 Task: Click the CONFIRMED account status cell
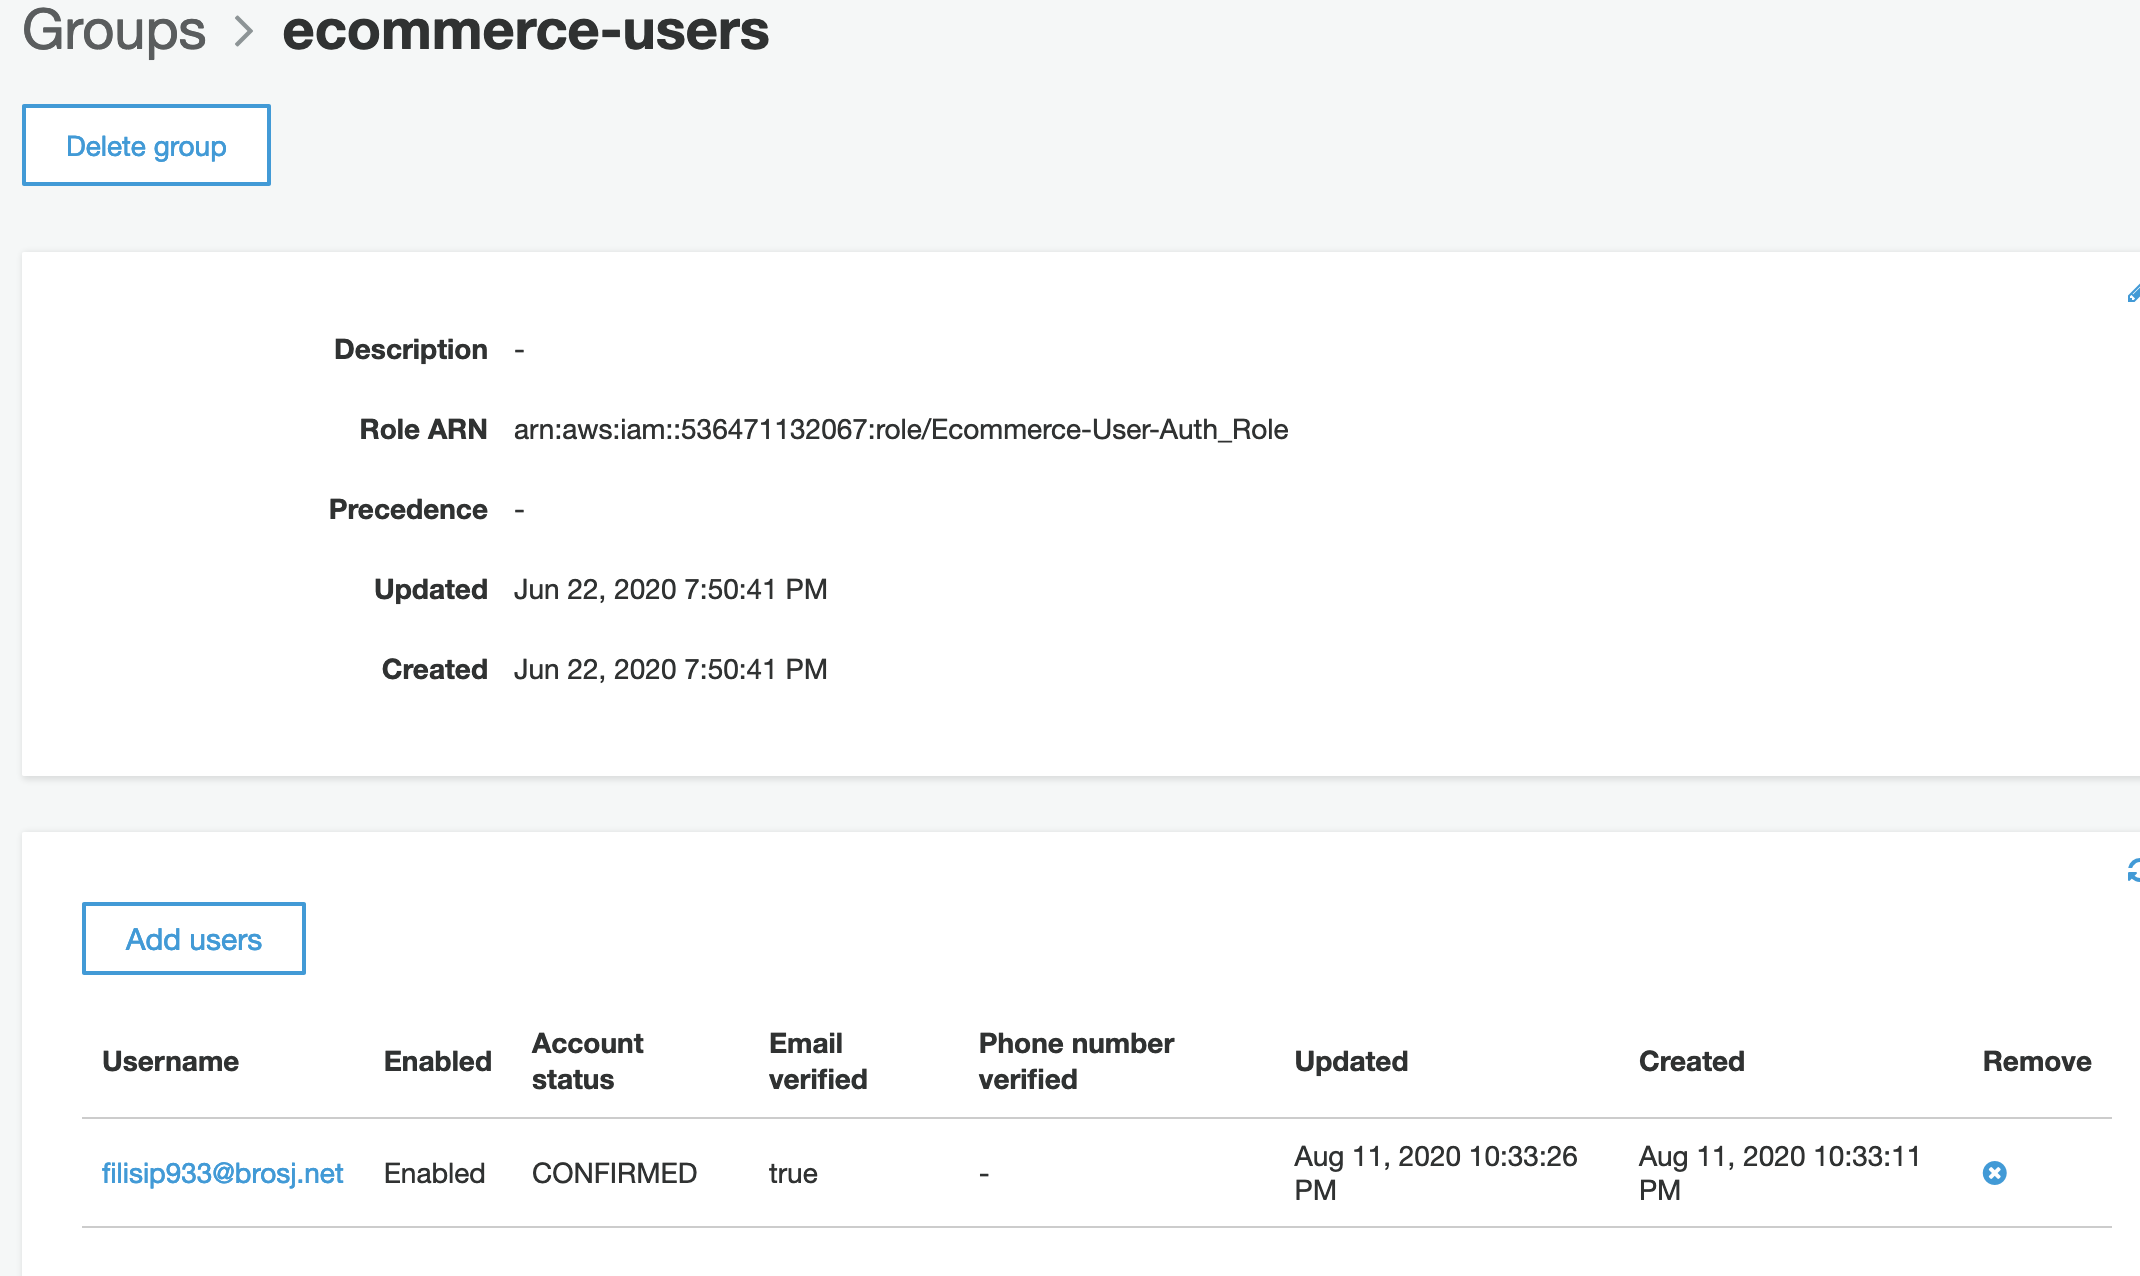click(614, 1173)
